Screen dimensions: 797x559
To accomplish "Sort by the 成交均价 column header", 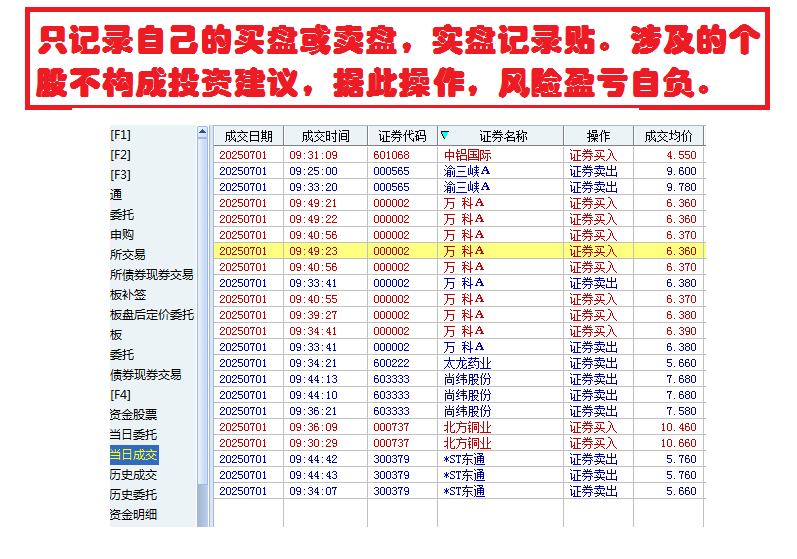I will pyautogui.click(x=668, y=136).
